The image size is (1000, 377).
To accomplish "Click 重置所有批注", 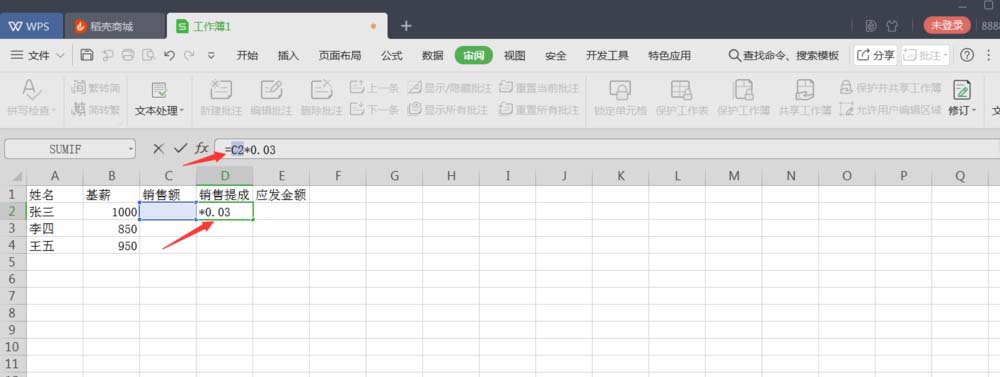I will coord(540,110).
